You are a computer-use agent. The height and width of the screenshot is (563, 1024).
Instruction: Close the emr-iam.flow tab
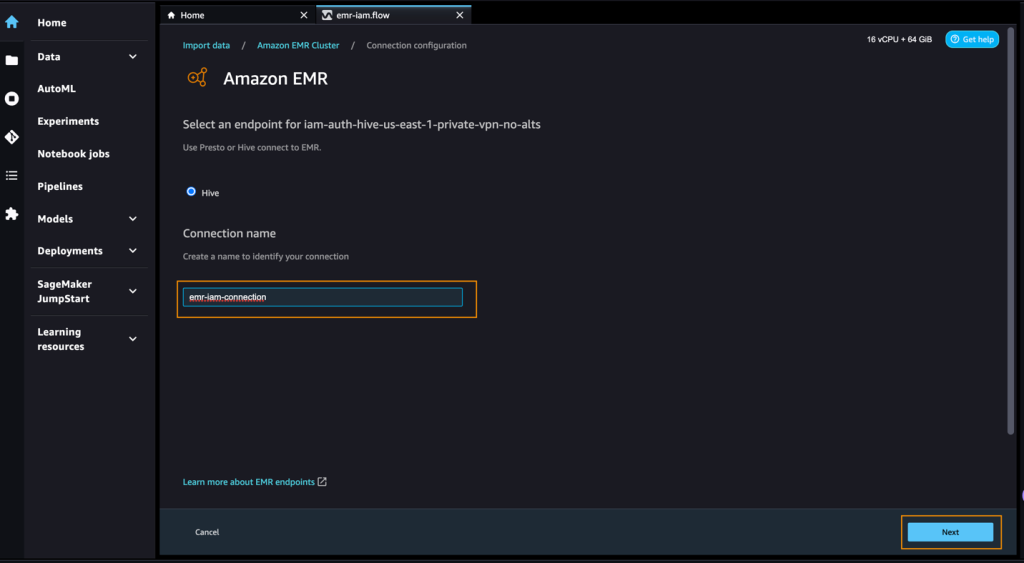pos(460,15)
